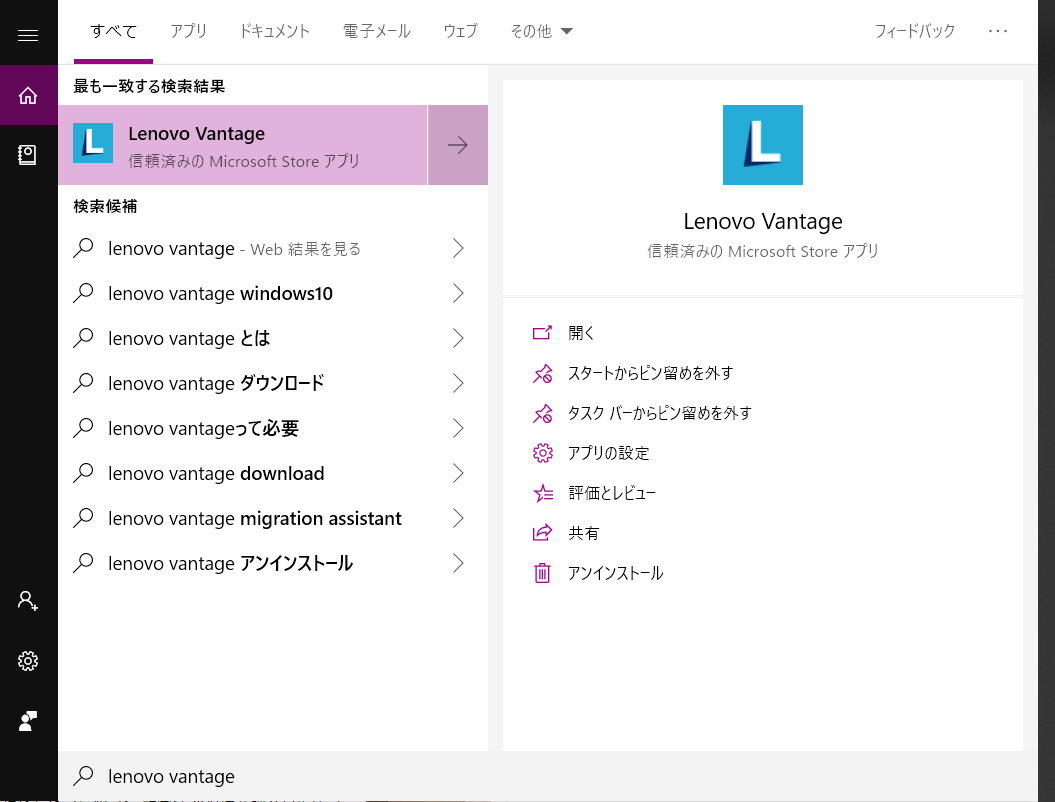Click the app settings gear icon
This screenshot has width=1055, height=802.
coord(542,453)
